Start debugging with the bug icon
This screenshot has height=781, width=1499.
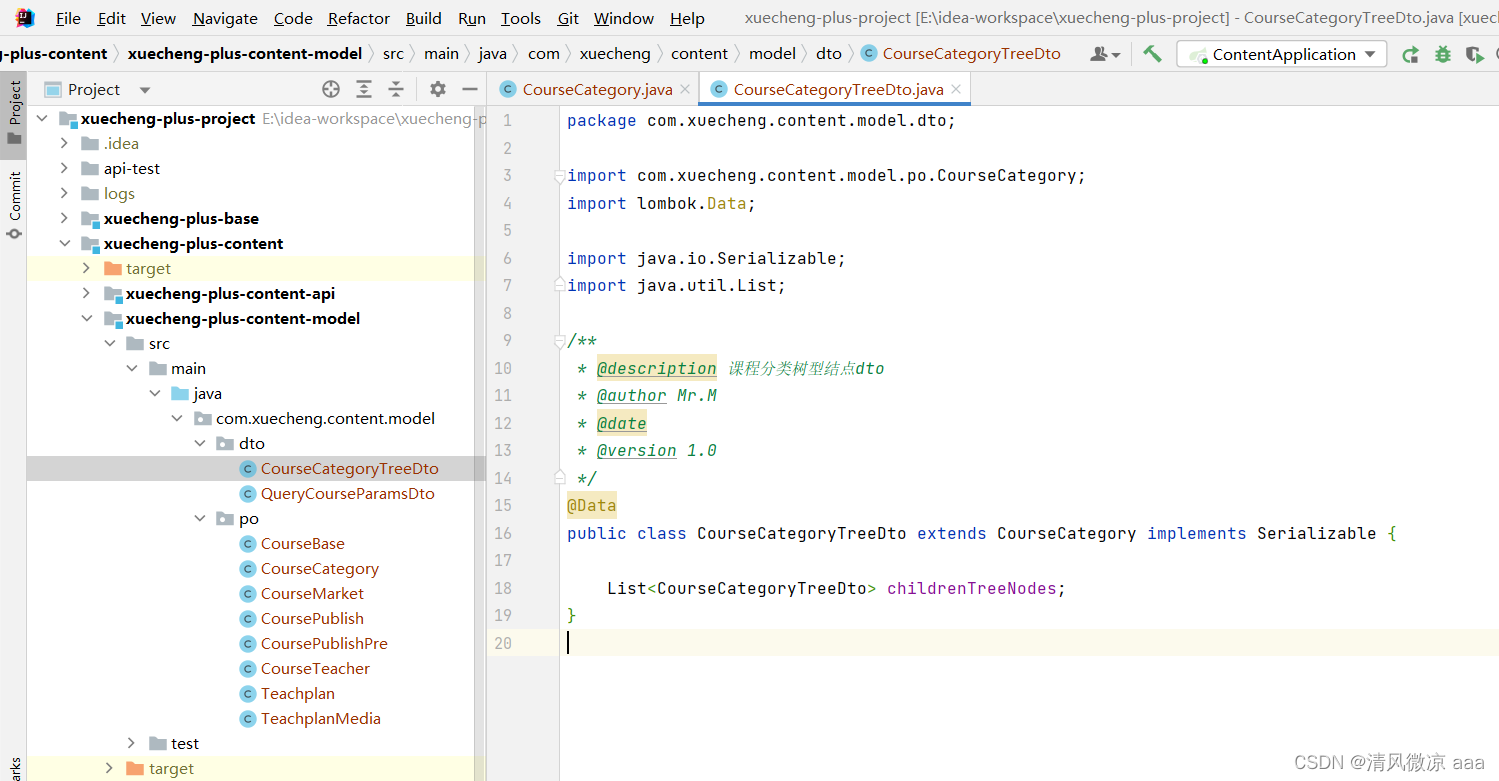pyautogui.click(x=1442, y=54)
